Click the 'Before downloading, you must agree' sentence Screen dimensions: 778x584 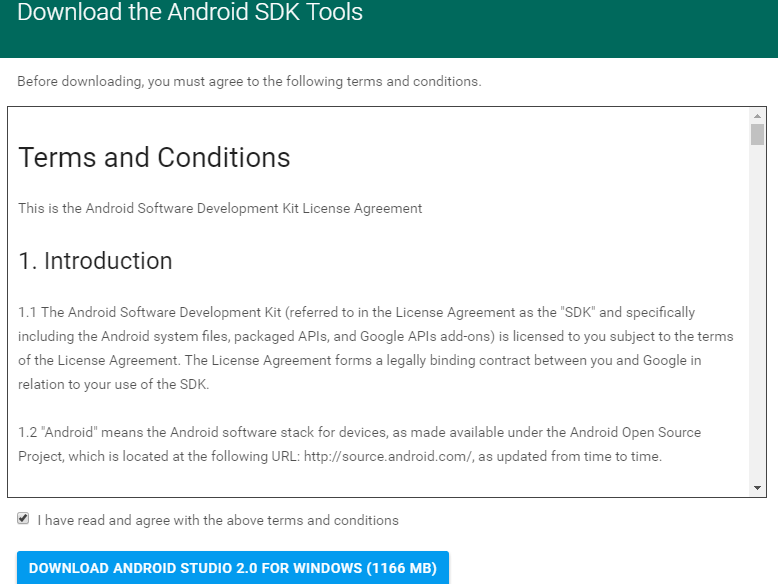tap(249, 81)
